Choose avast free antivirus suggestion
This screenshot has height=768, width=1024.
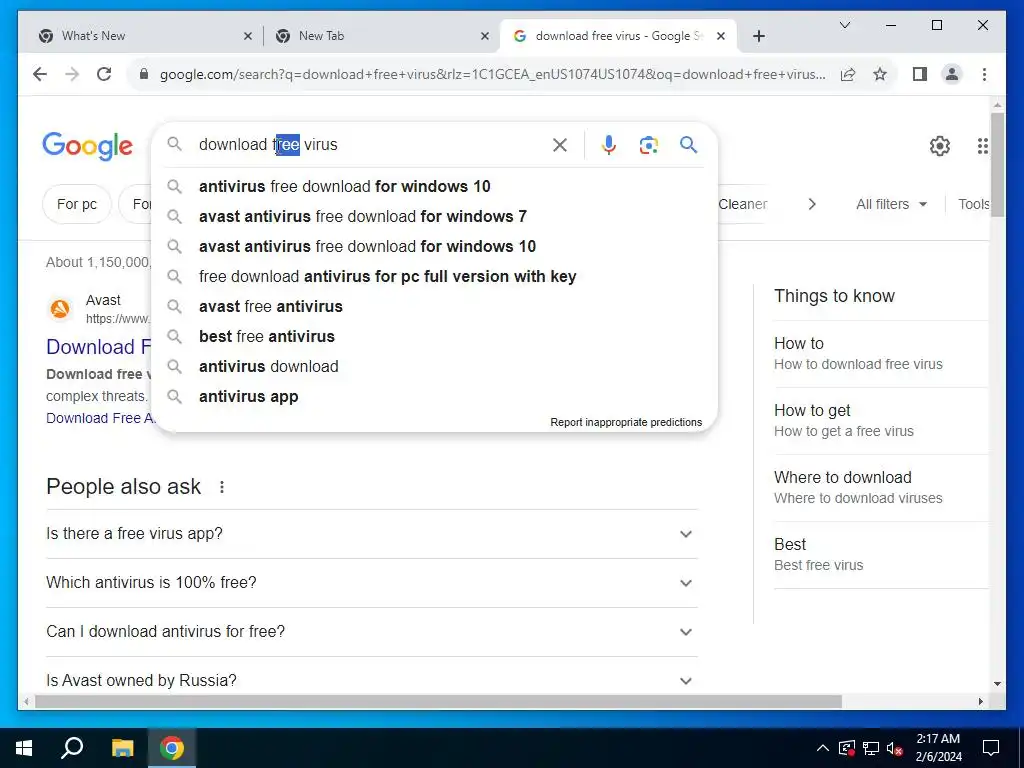[x=435, y=307]
